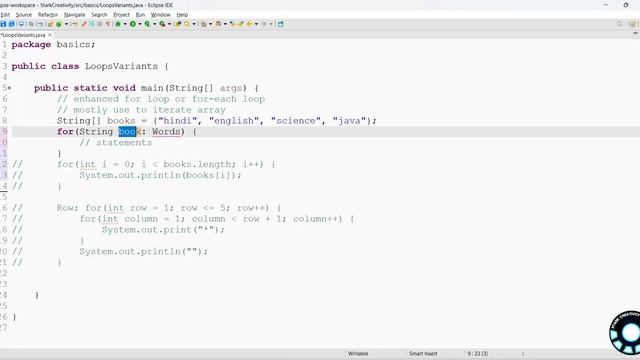Click the selected word 'book' on line 9
This screenshot has height=360, width=640.
pos(129,132)
